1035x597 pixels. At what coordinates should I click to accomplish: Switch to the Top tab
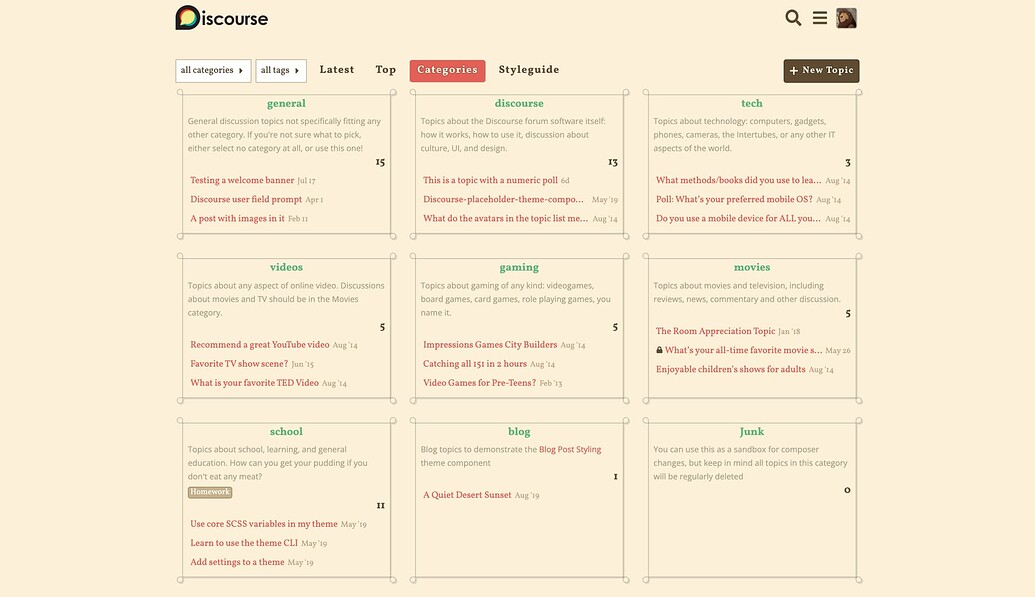(386, 70)
